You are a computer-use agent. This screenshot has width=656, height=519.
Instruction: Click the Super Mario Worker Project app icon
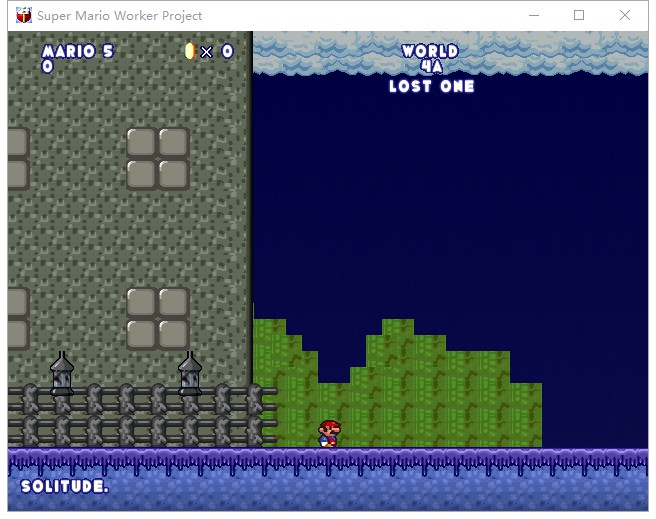coord(24,15)
